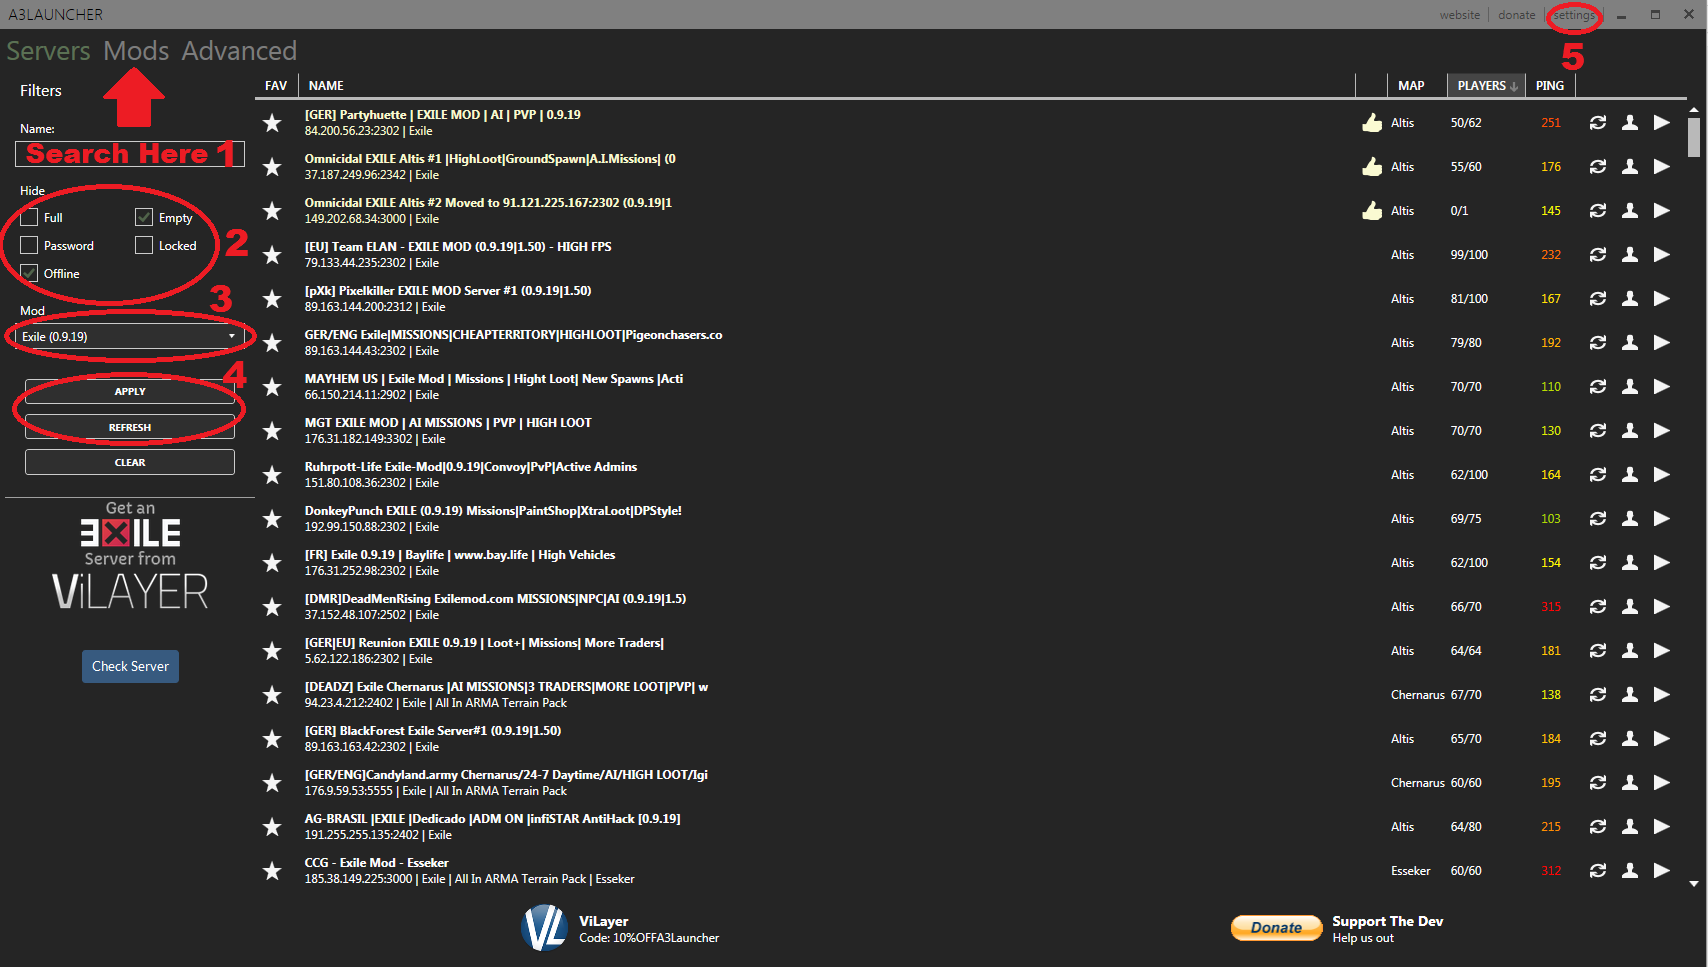Click the server list scrollbar thumb

1693,137
